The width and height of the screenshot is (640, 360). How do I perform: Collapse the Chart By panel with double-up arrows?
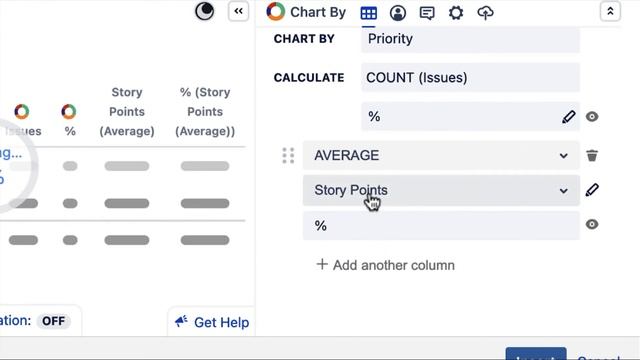[x=610, y=11]
